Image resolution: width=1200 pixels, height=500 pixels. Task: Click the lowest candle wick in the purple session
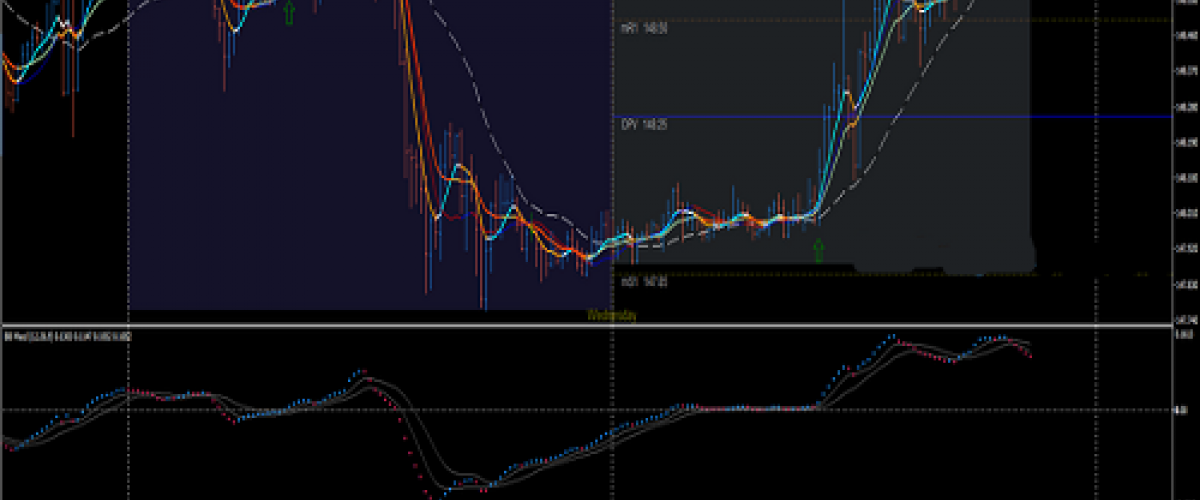click(x=484, y=298)
